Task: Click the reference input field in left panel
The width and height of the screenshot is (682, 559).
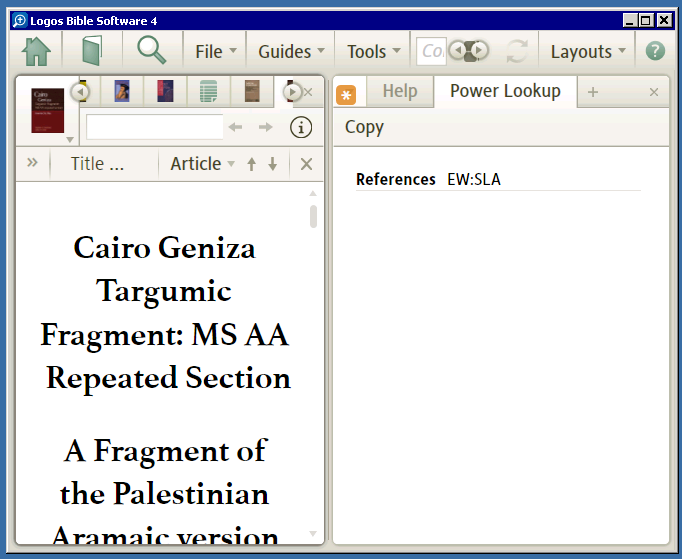Action: [x=154, y=127]
